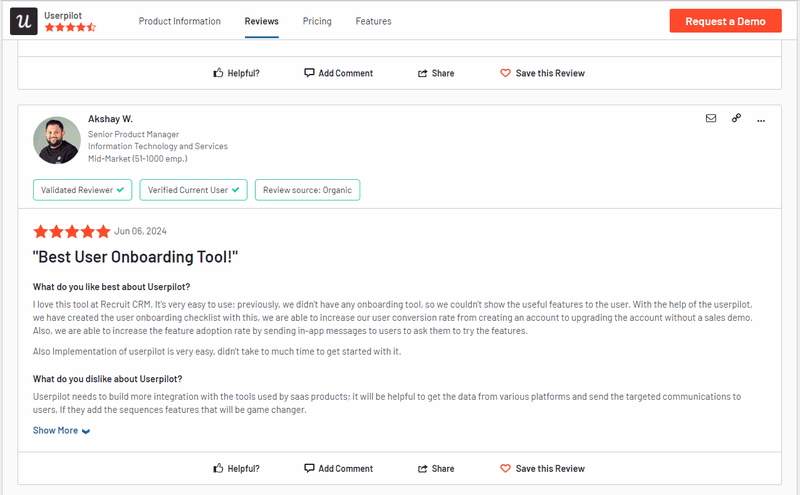Click the Senior Product Manager text

pyautogui.click(x=133, y=134)
